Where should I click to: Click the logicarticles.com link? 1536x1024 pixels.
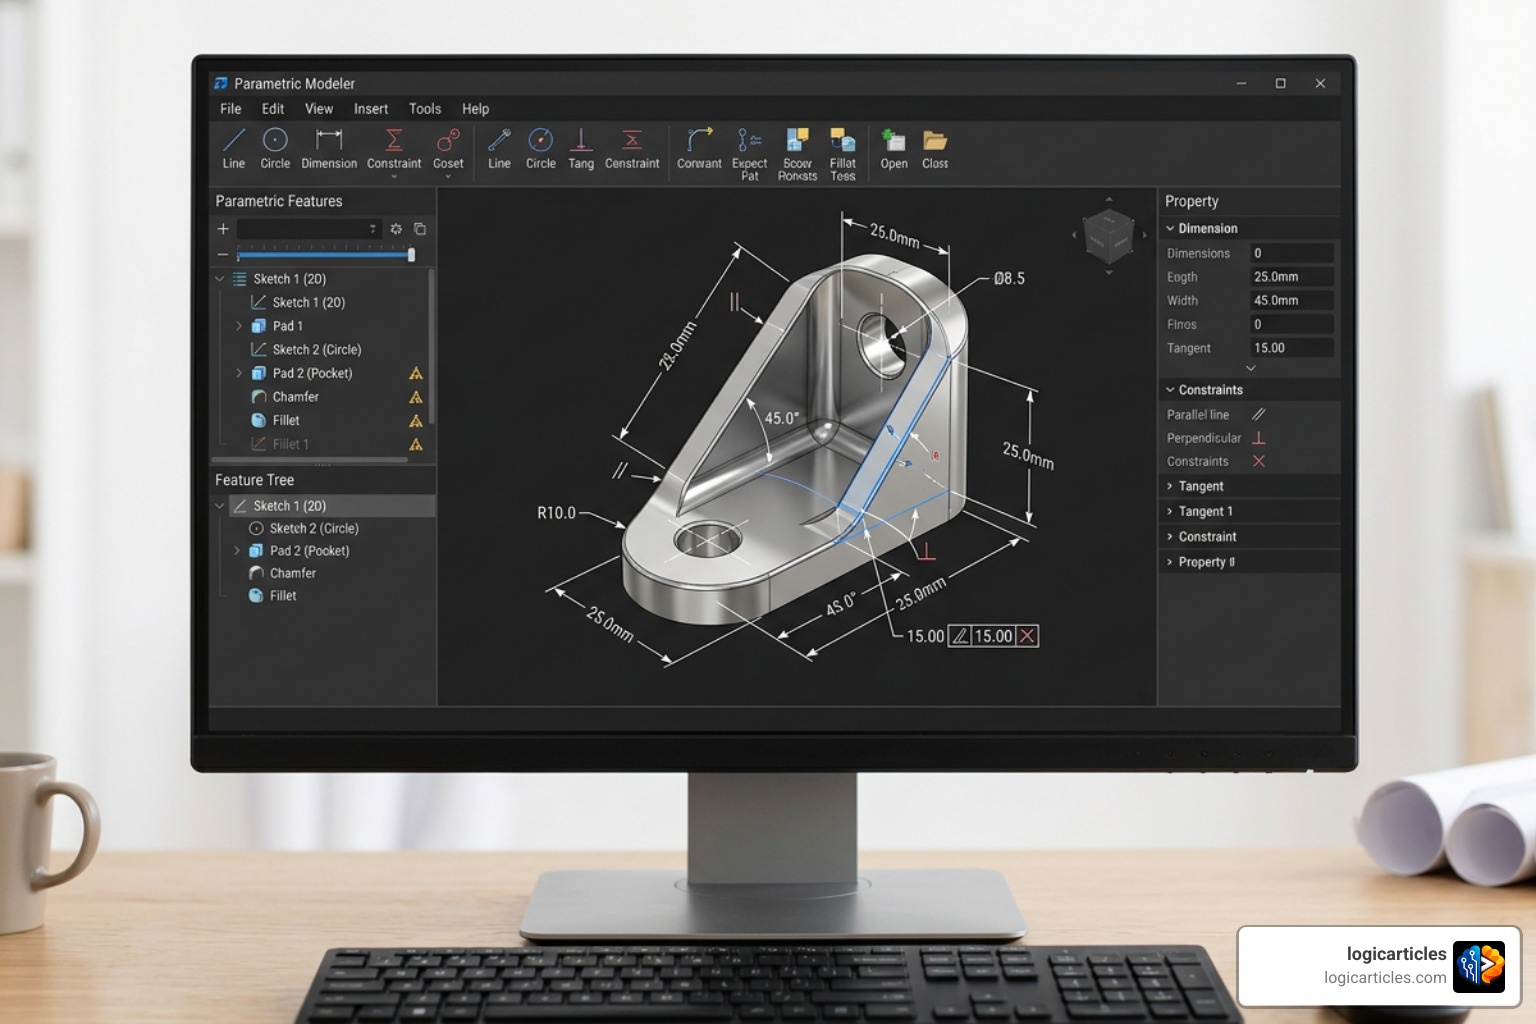click(1385, 978)
